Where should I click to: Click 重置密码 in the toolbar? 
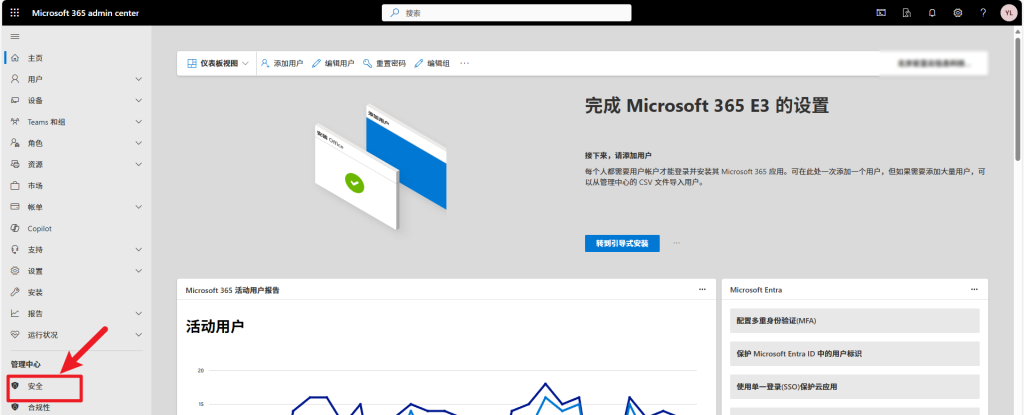(384, 63)
